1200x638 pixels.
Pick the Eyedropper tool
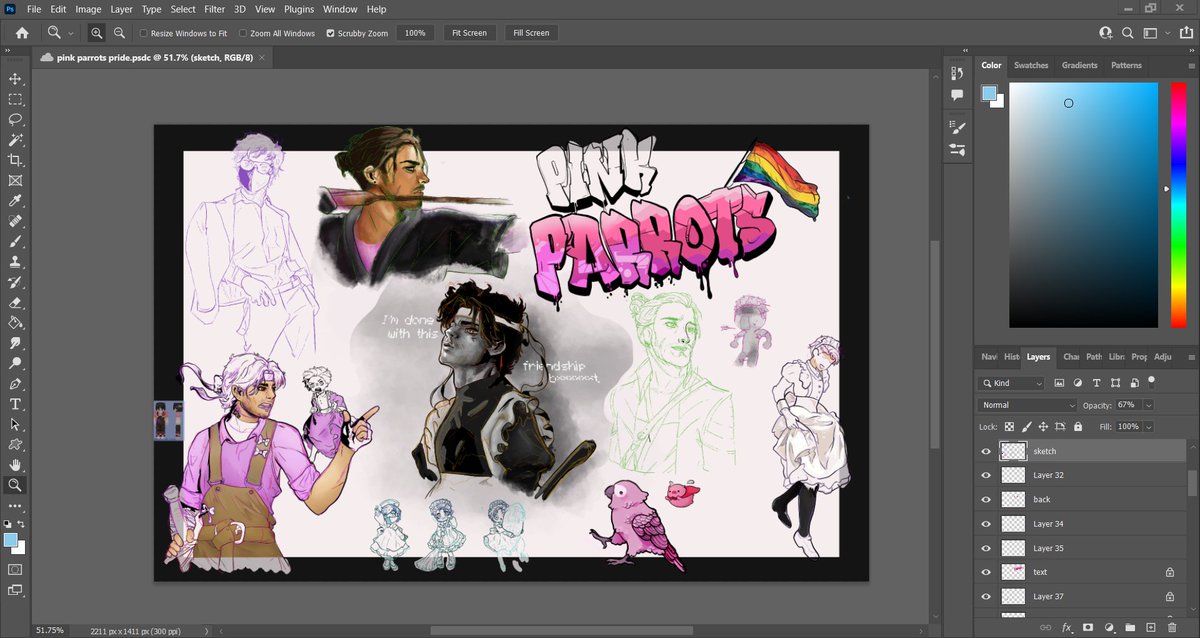[x=15, y=200]
